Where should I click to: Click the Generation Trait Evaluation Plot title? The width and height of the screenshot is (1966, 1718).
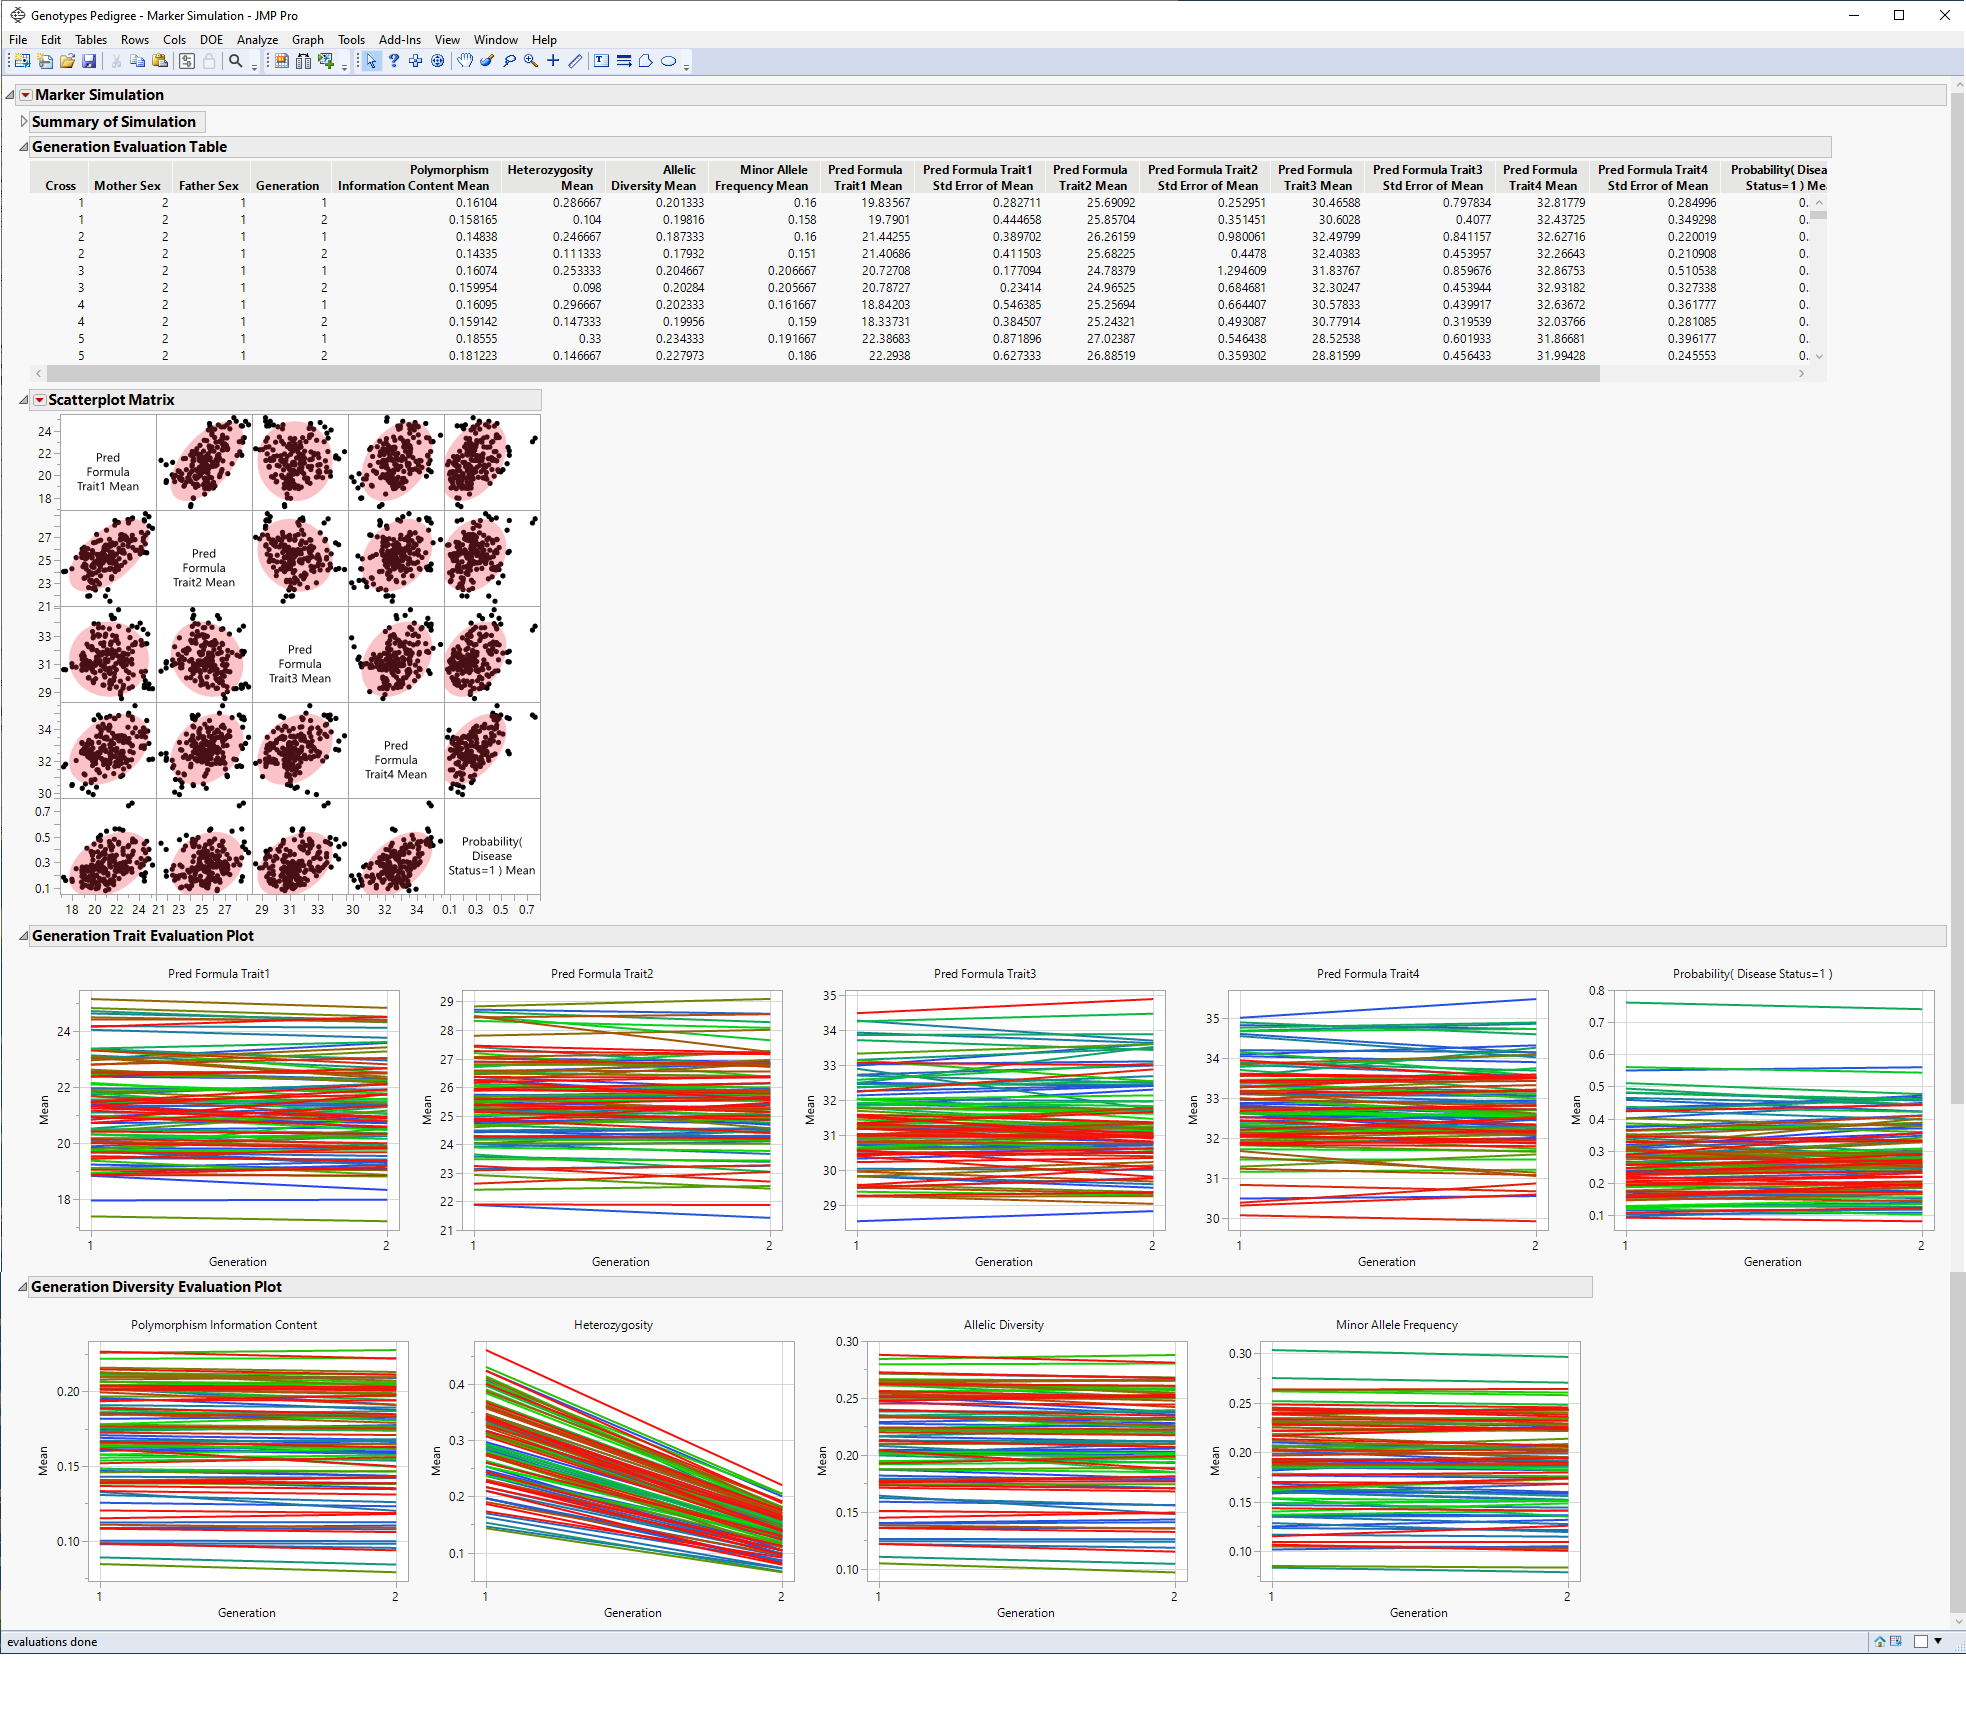[143, 936]
